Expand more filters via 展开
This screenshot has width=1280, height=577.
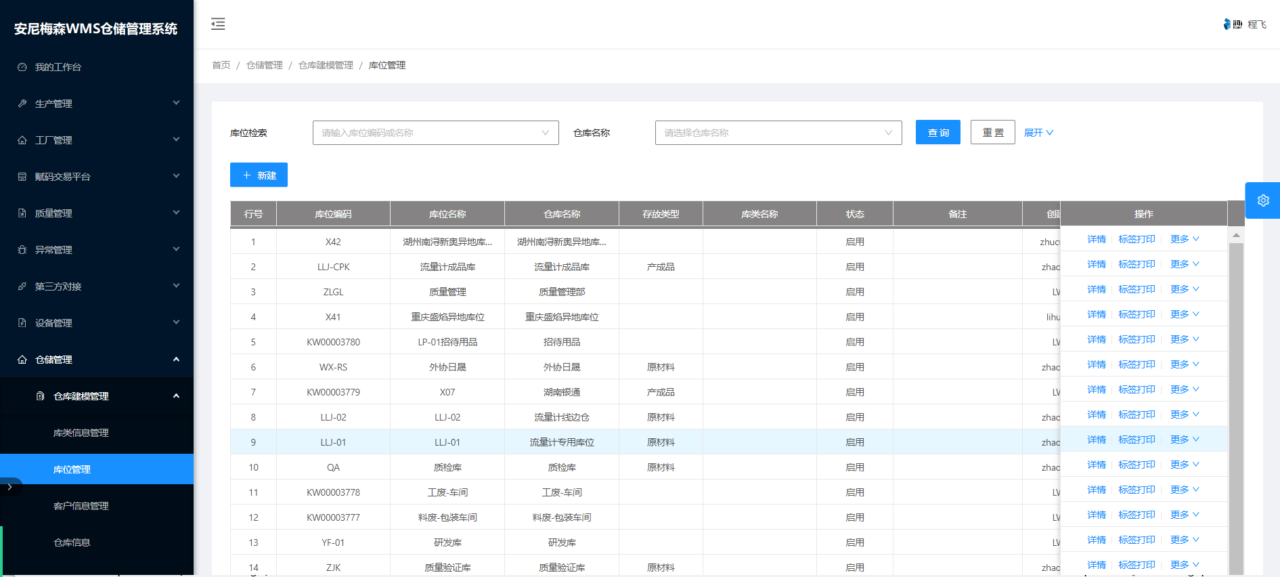tap(1039, 132)
